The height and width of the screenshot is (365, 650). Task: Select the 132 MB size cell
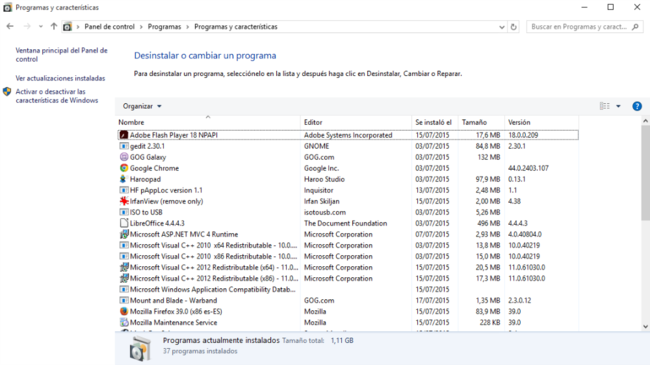pyautogui.click(x=489, y=157)
